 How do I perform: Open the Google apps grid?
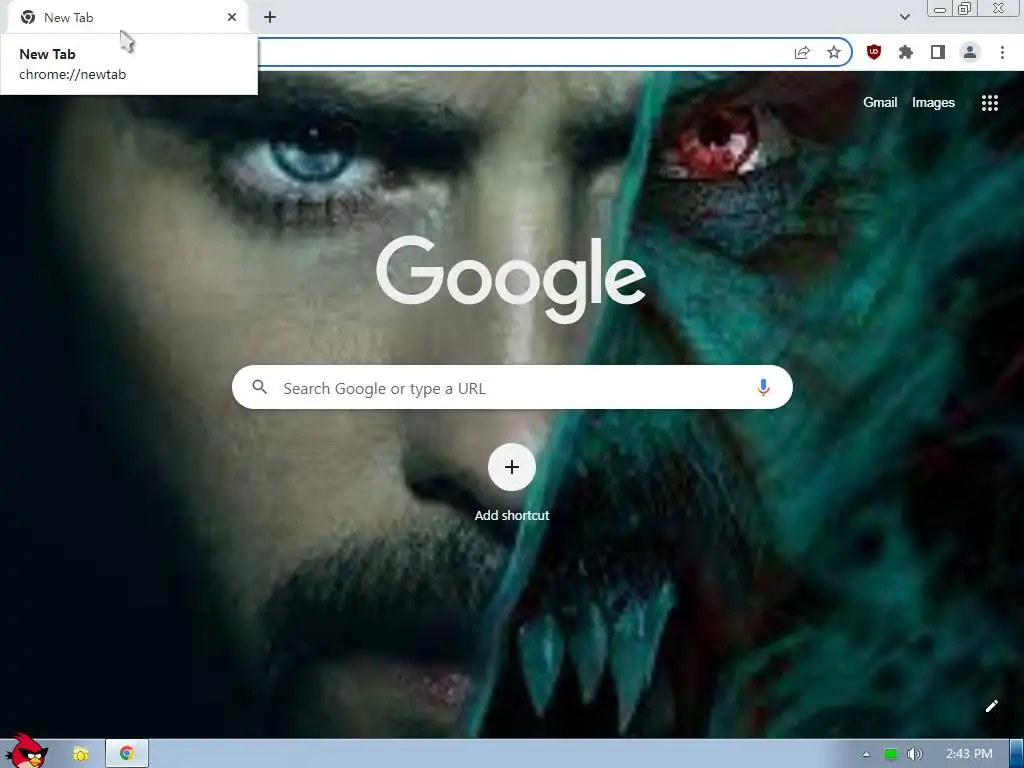[x=990, y=103]
